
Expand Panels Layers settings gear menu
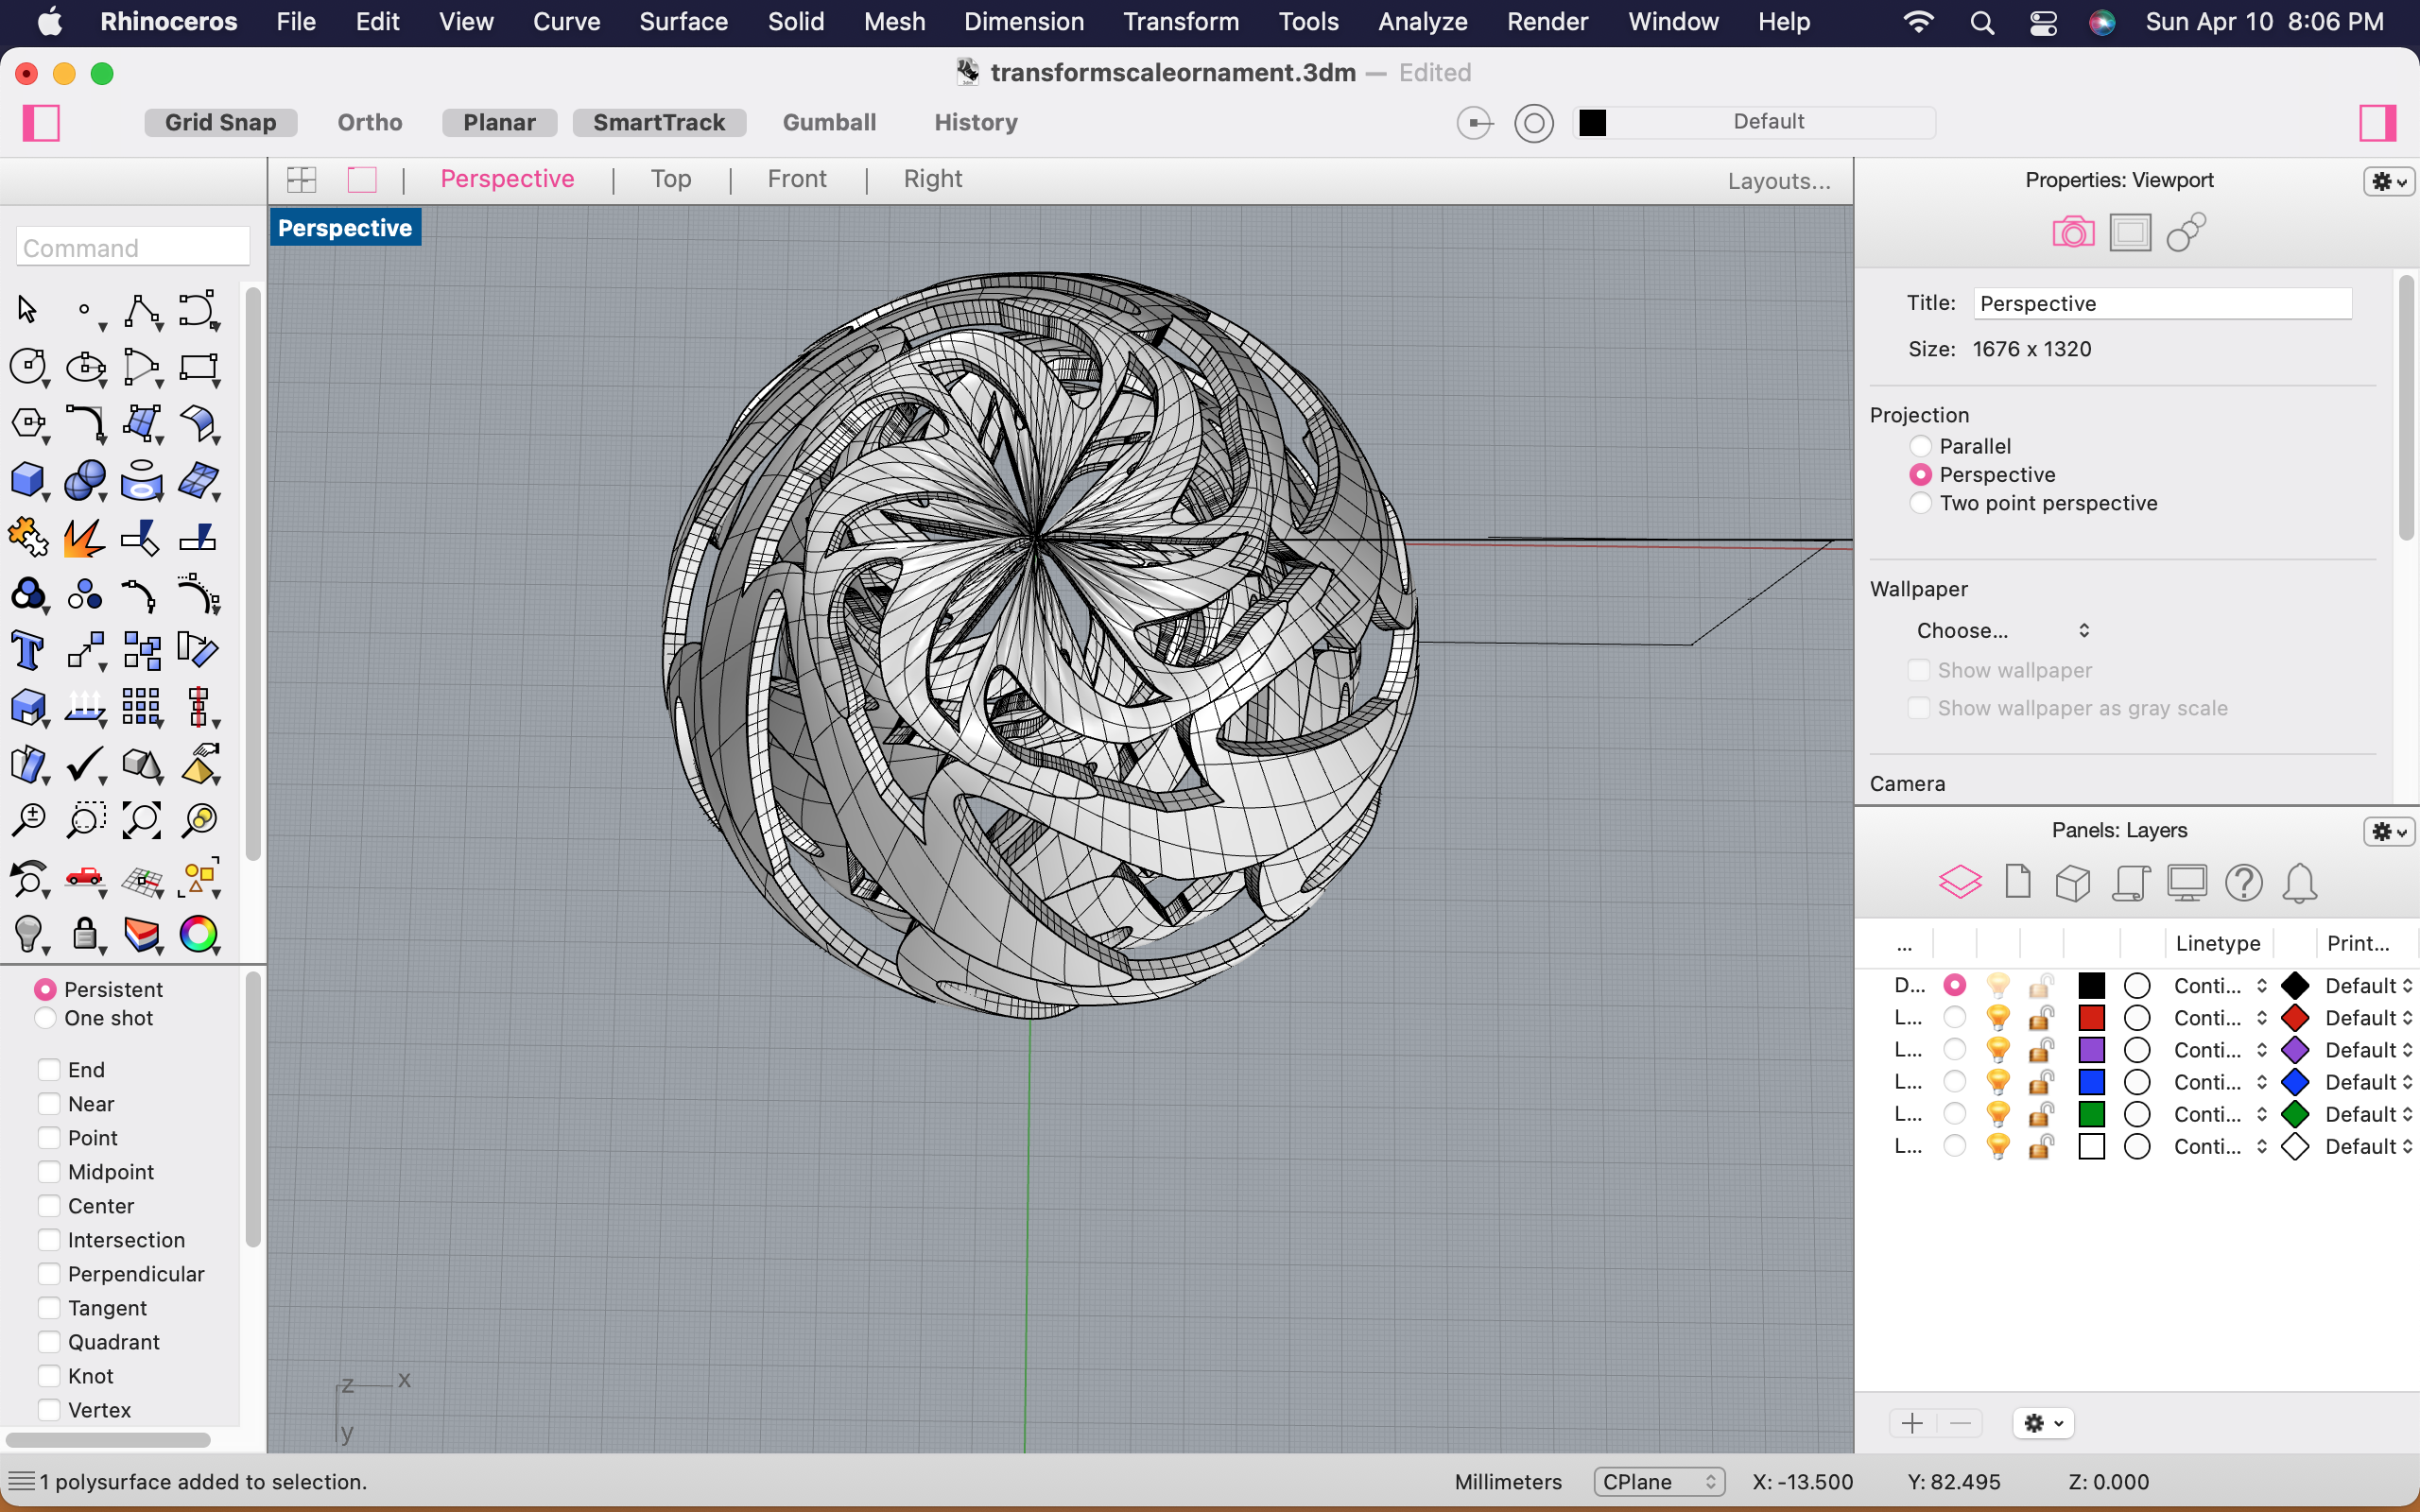(2389, 831)
